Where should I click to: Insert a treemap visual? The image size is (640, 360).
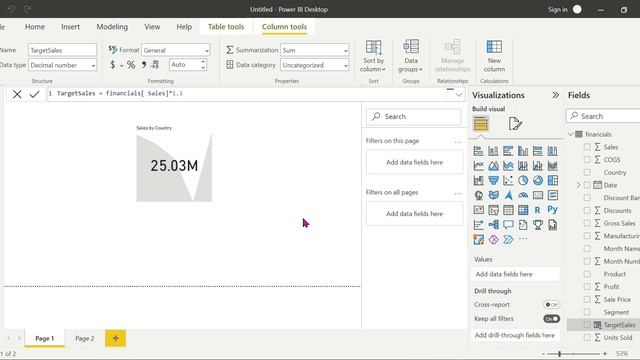(x=552, y=180)
